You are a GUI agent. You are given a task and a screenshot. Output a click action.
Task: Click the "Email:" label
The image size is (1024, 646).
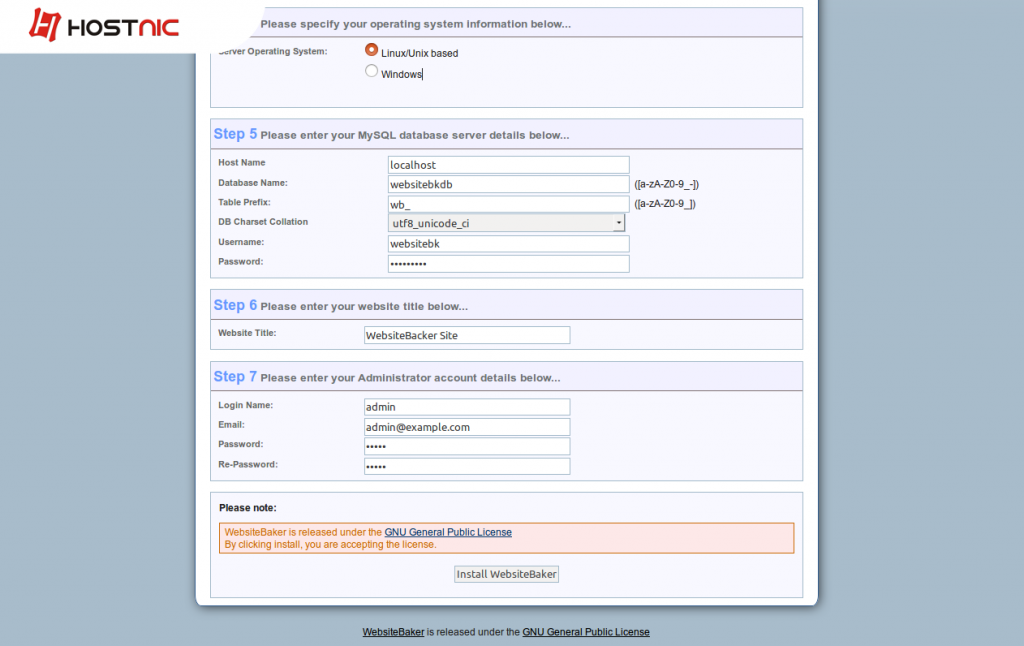pyautogui.click(x=231, y=425)
